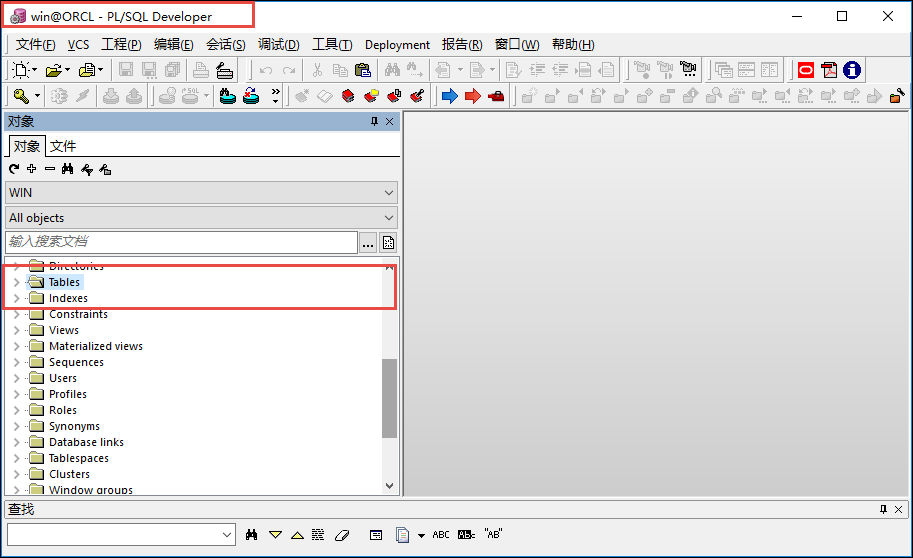Viewport: 913px width, 558px height.
Task: Click the object tree scrollbar thumb
Action: point(390,398)
